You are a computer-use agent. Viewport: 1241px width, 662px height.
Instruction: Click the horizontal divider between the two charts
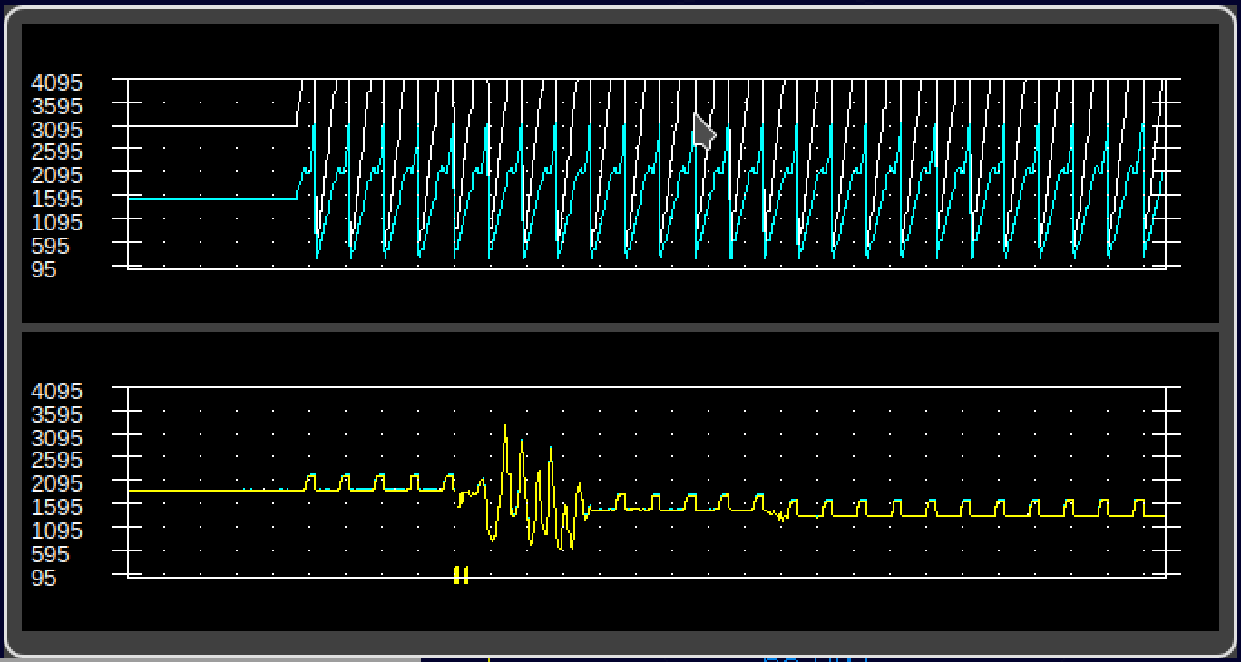point(620,326)
